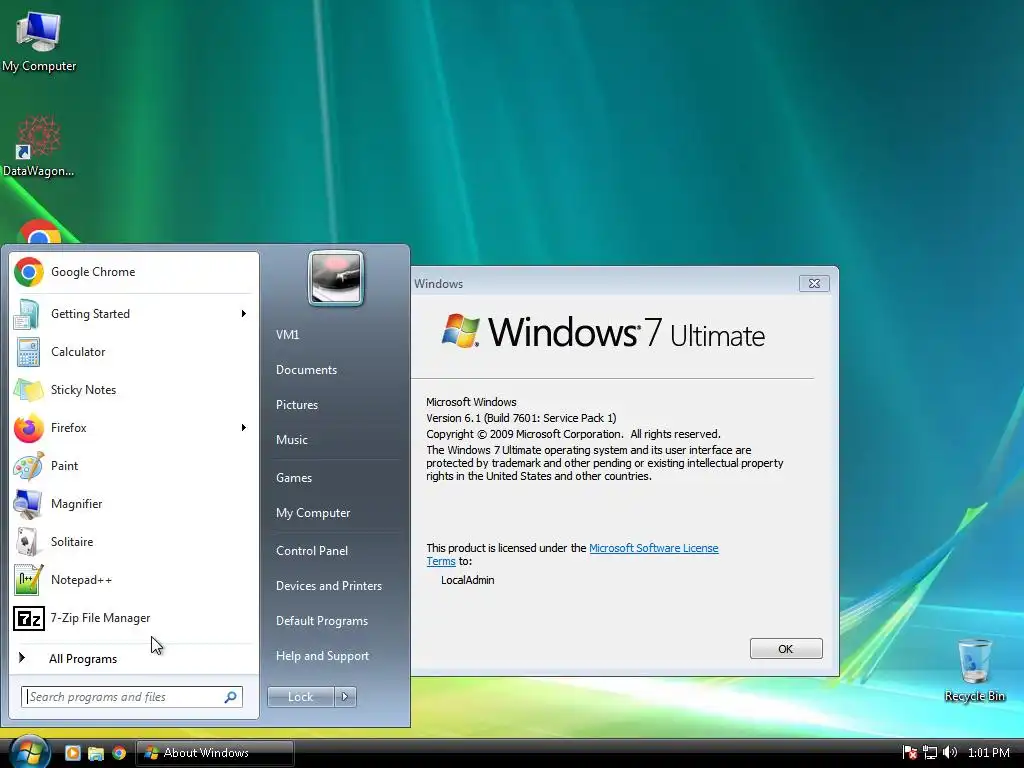Click the Lock button

(300, 697)
